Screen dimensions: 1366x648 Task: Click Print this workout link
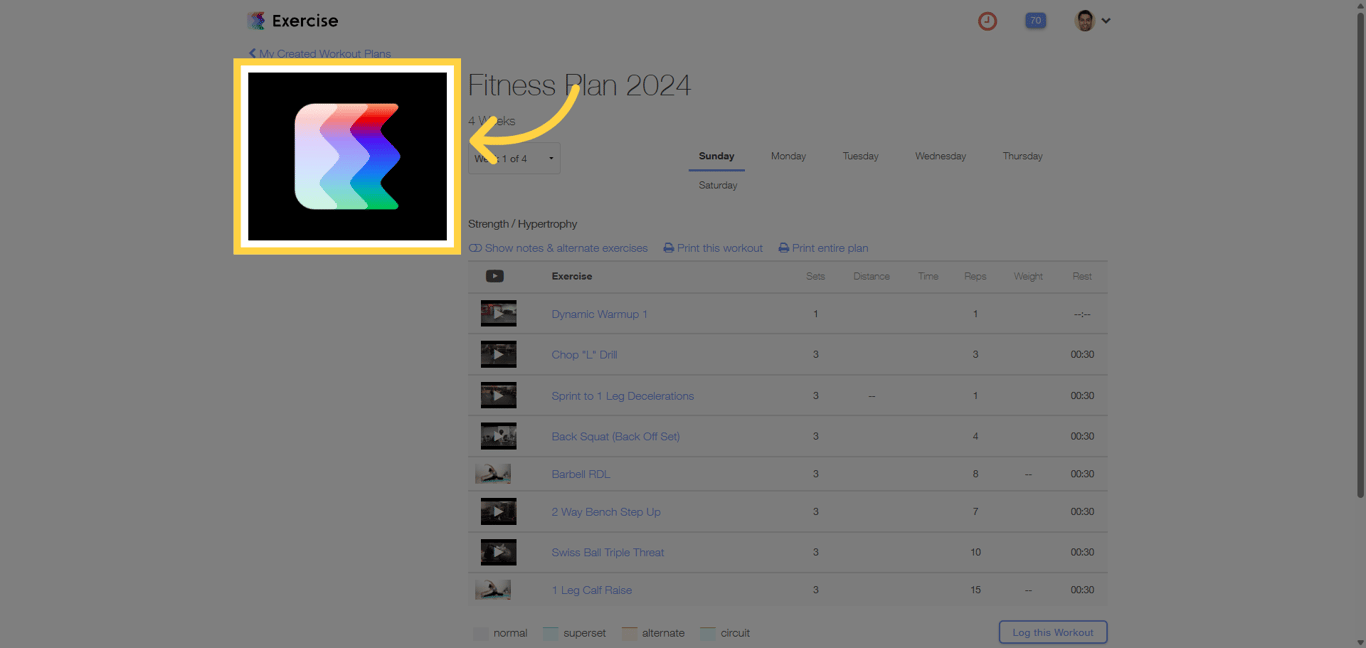pyautogui.click(x=713, y=248)
